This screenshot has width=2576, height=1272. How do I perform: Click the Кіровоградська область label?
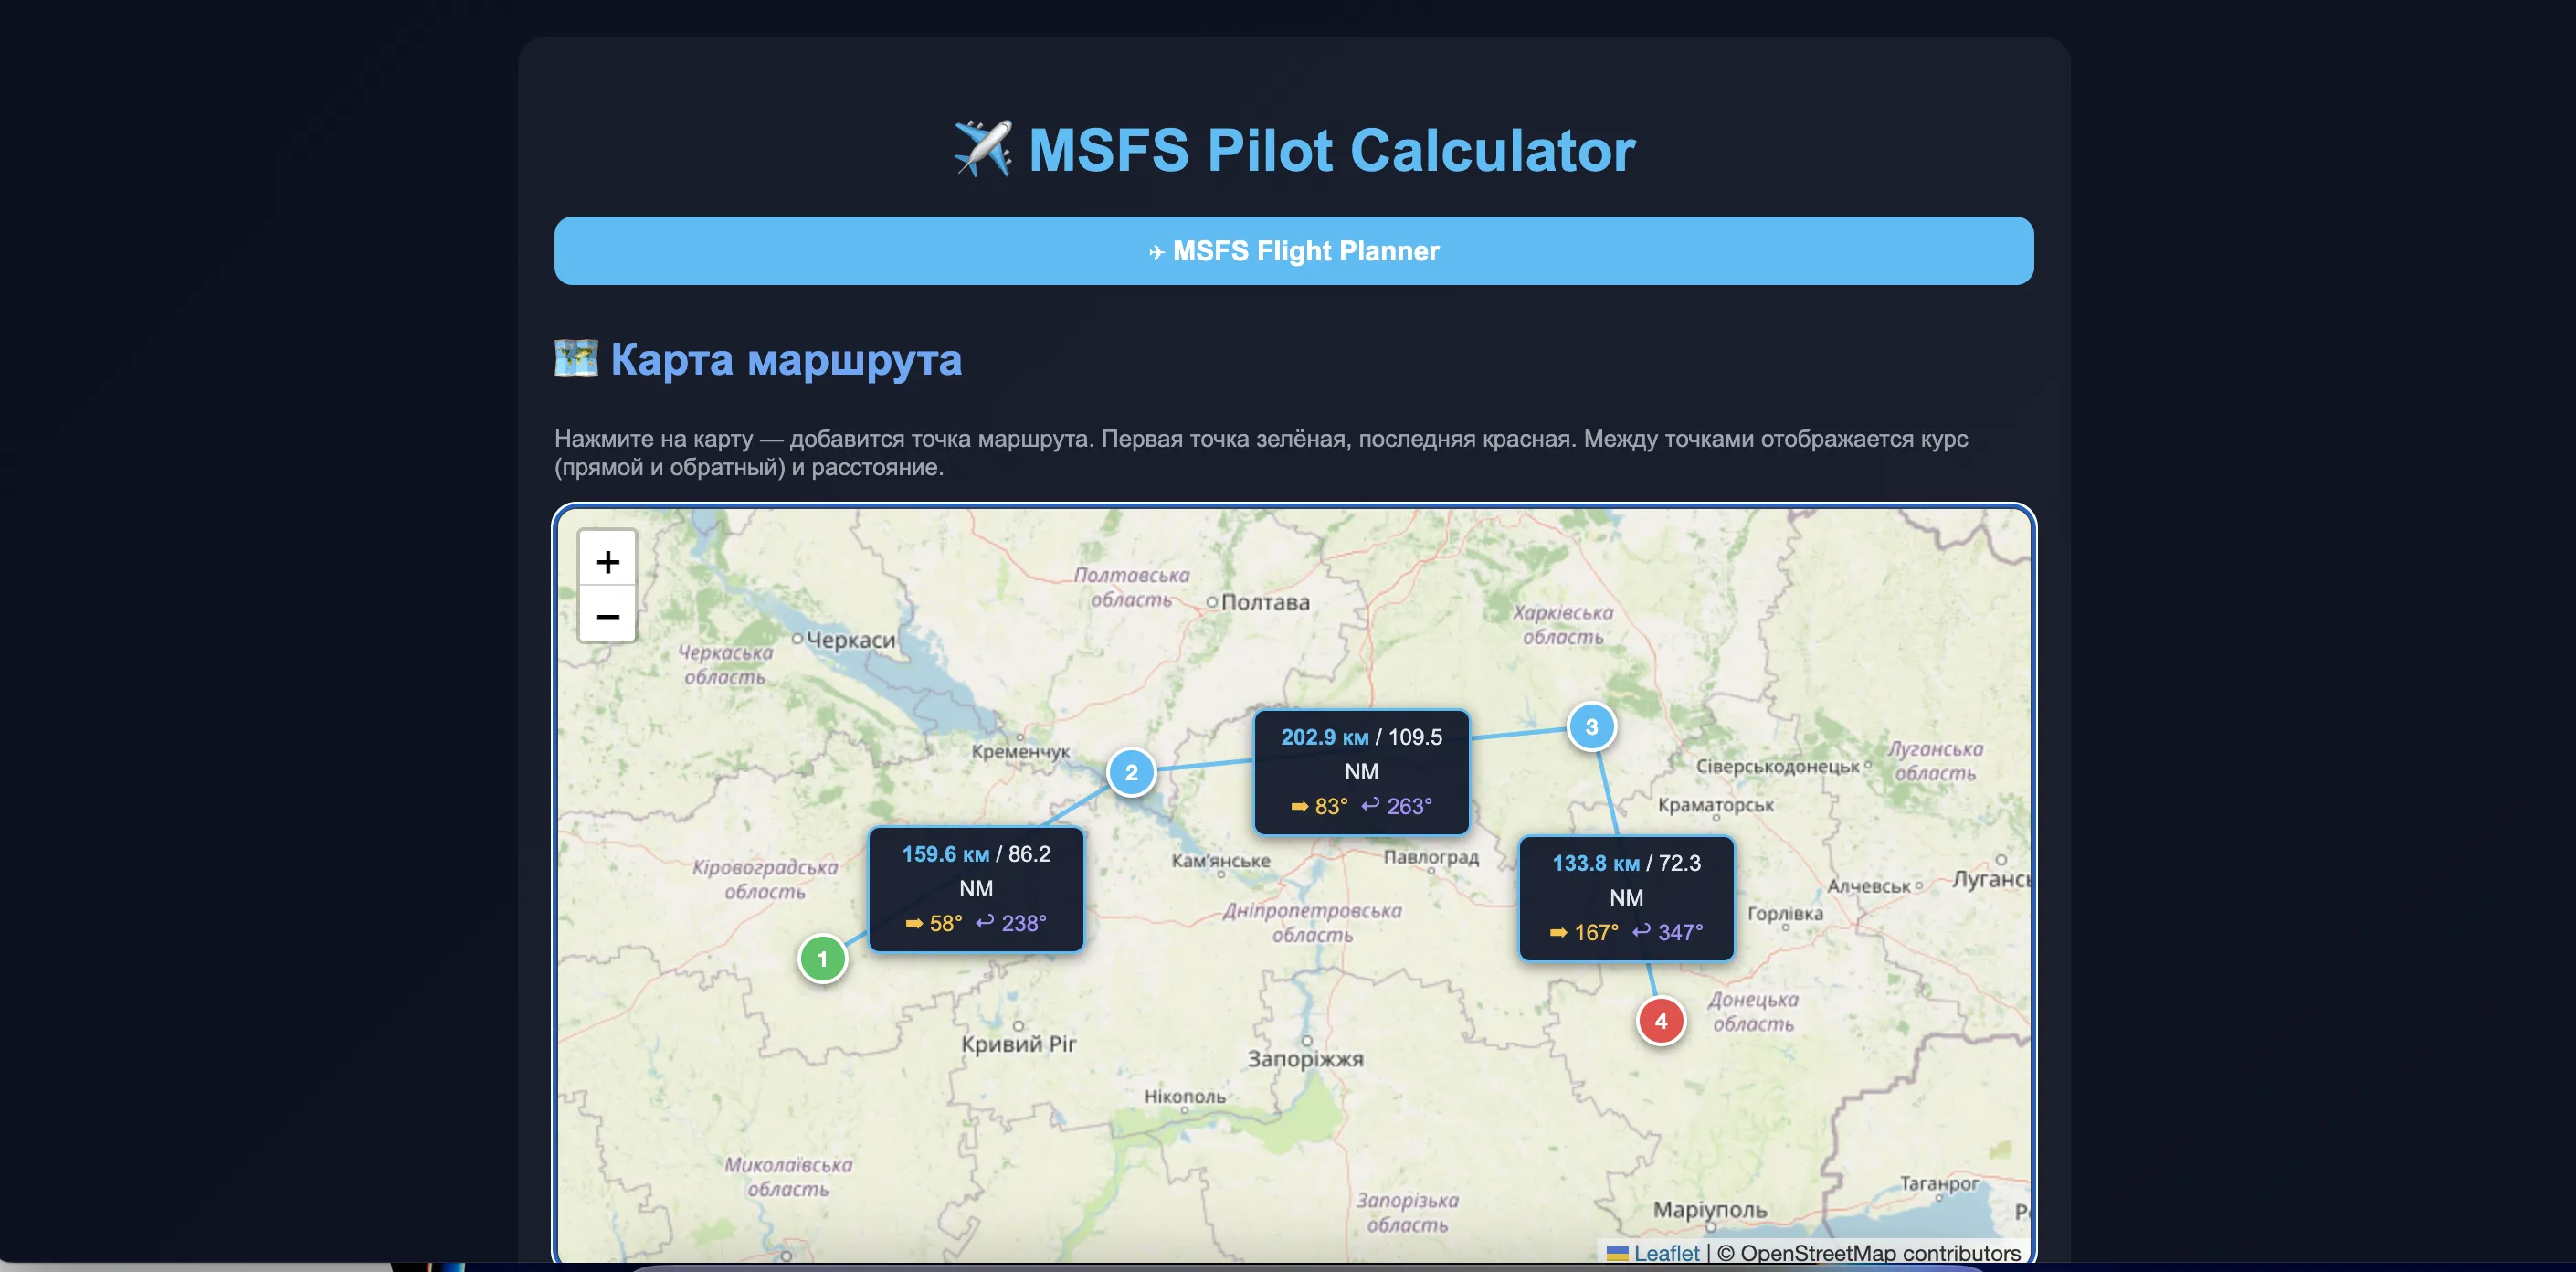[x=765, y=879]
